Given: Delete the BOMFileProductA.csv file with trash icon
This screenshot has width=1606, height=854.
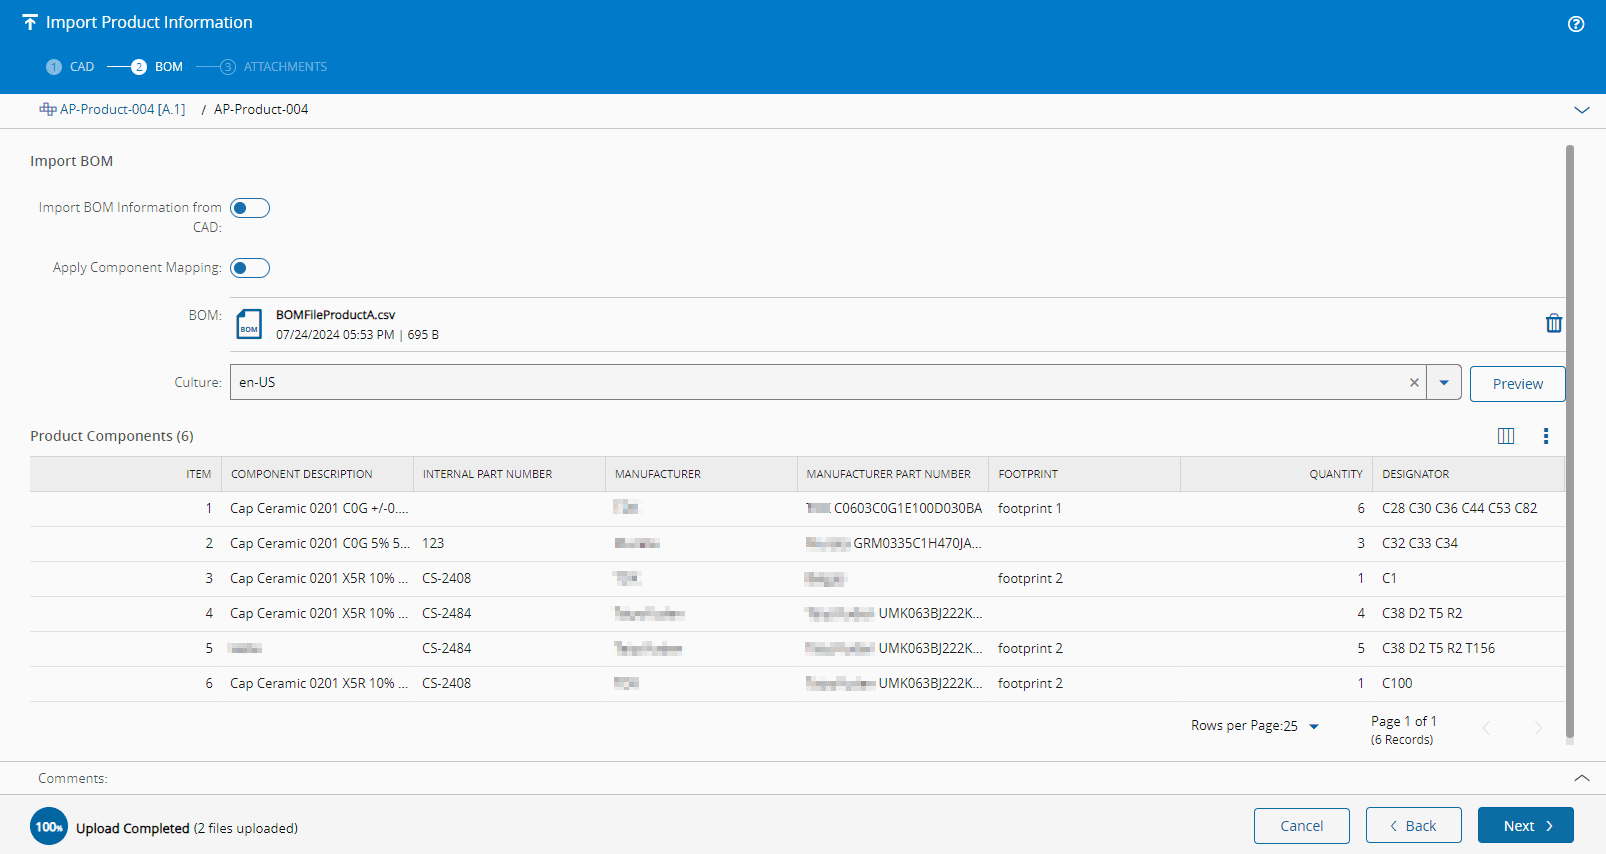Looking at the screenshot, I should click(x=1553, y=323).
